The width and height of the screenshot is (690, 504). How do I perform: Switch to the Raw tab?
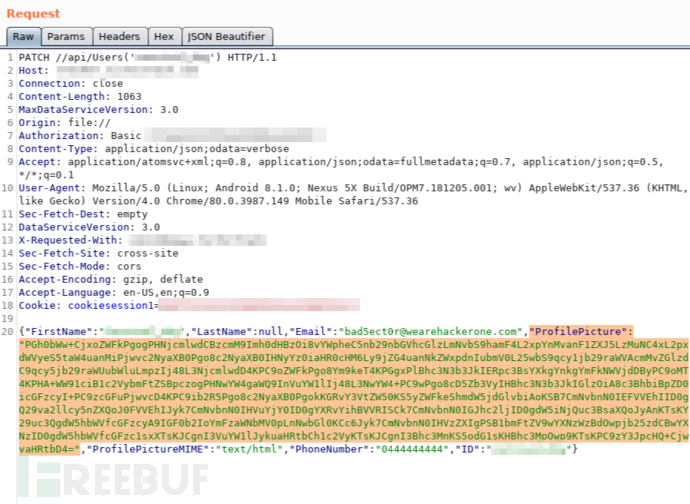click(x=23, y=37)
